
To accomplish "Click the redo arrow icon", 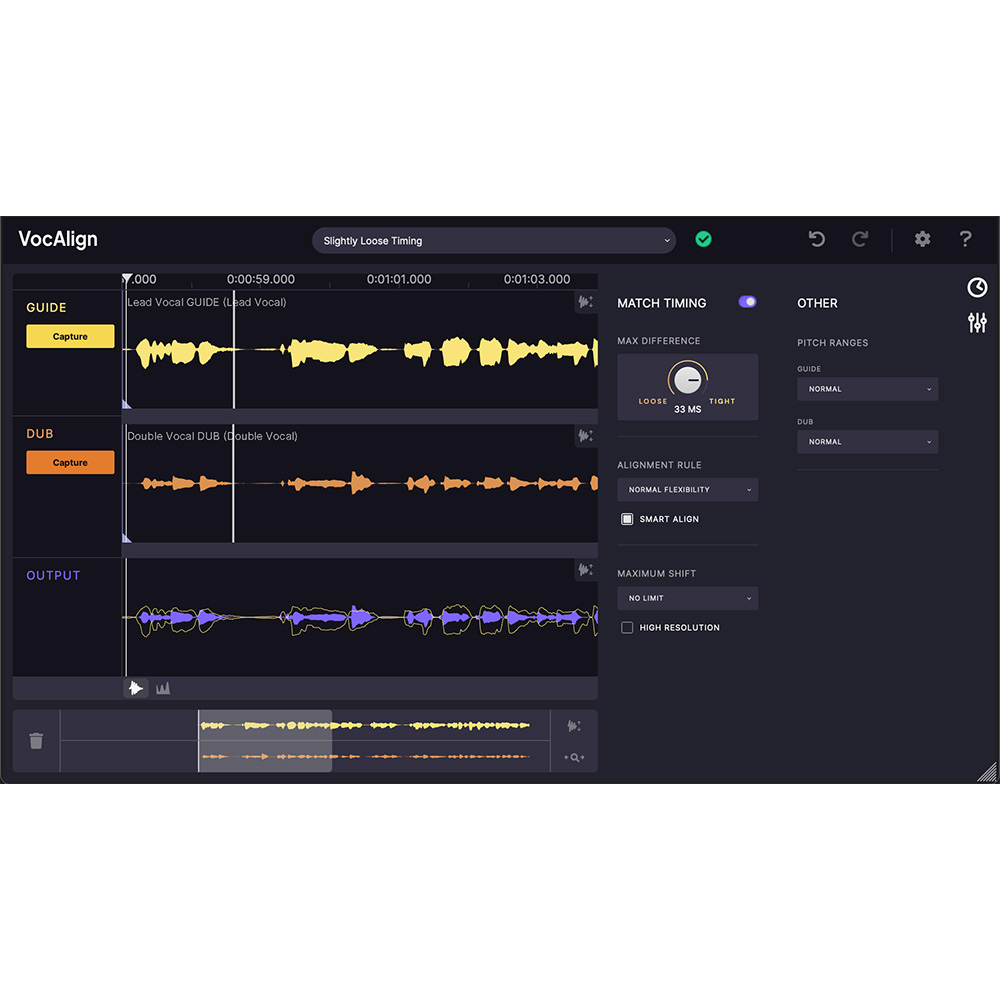I will [x=860, y=239].
